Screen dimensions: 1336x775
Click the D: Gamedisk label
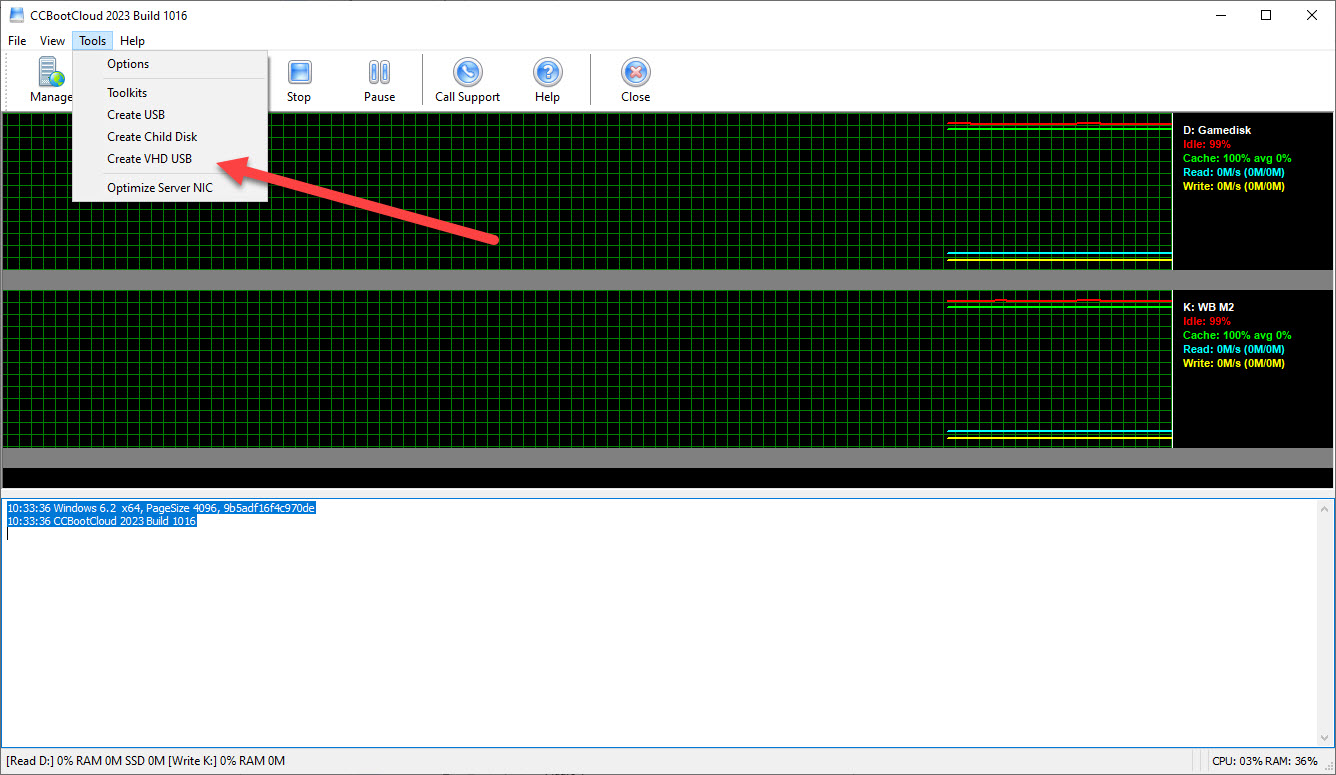[x=1217, y=130]
